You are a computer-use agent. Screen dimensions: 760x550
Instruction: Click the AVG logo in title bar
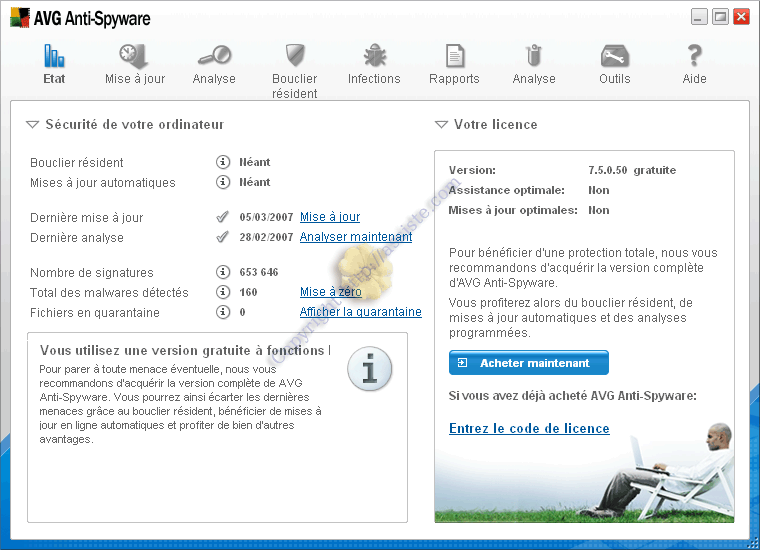[20, 17]
